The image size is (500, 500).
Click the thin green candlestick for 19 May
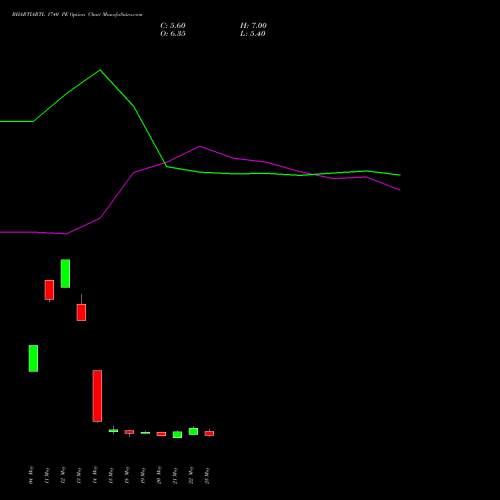click(x=145, y=433)
